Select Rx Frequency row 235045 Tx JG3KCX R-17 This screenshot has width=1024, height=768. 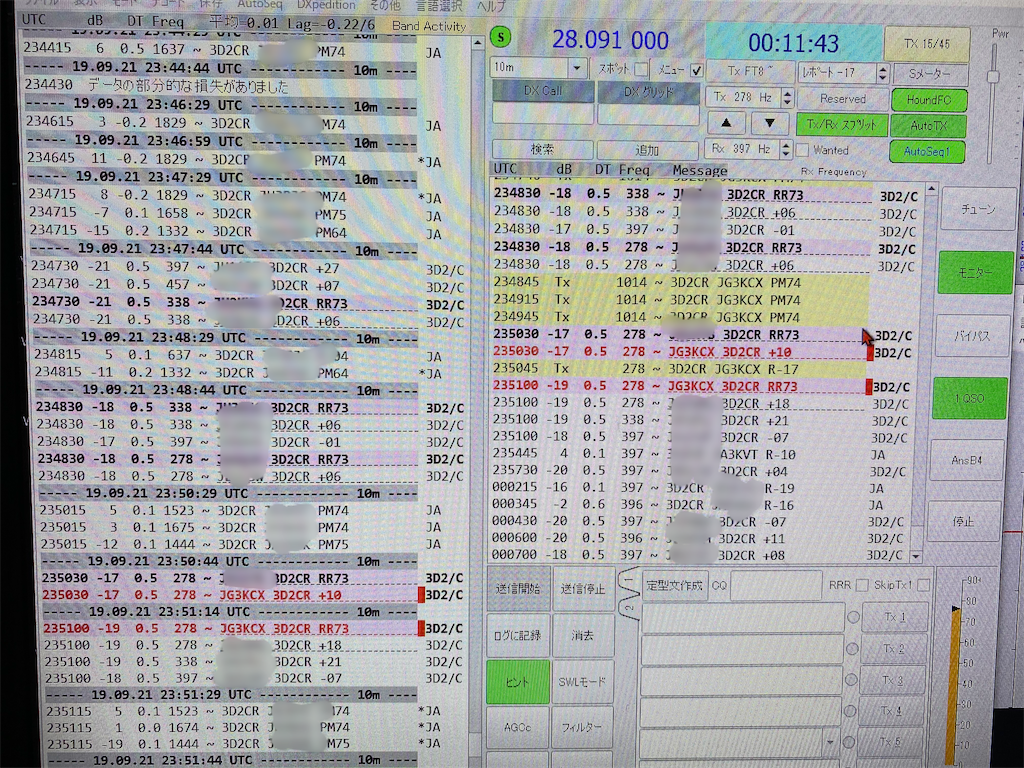pos(679,369)
